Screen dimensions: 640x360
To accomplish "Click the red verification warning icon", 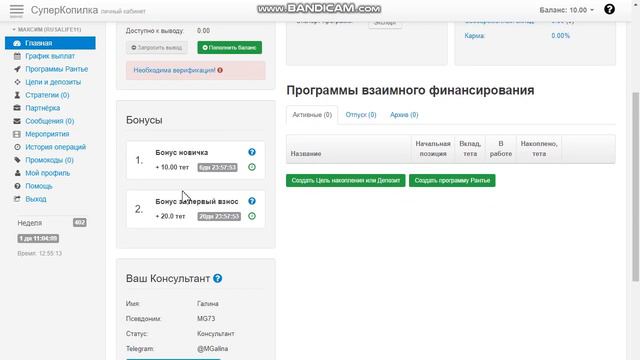I will tap(220, 70).
